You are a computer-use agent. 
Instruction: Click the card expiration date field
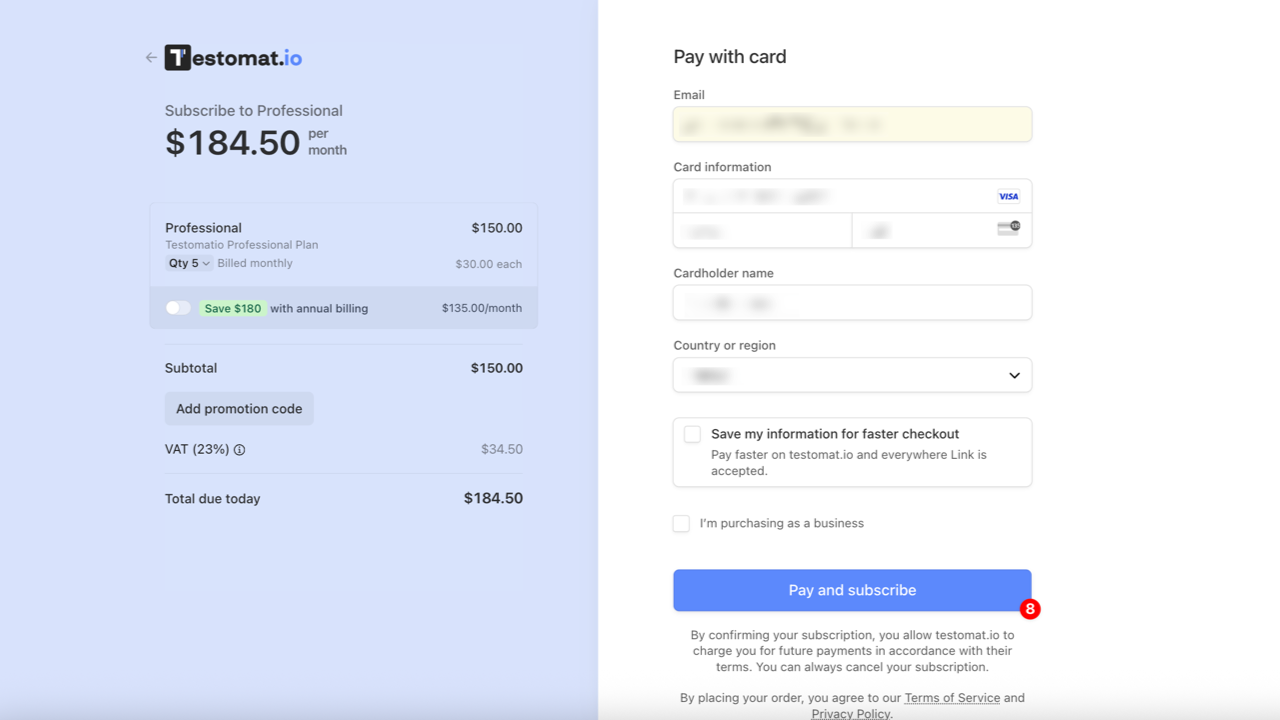pos(762,230)
